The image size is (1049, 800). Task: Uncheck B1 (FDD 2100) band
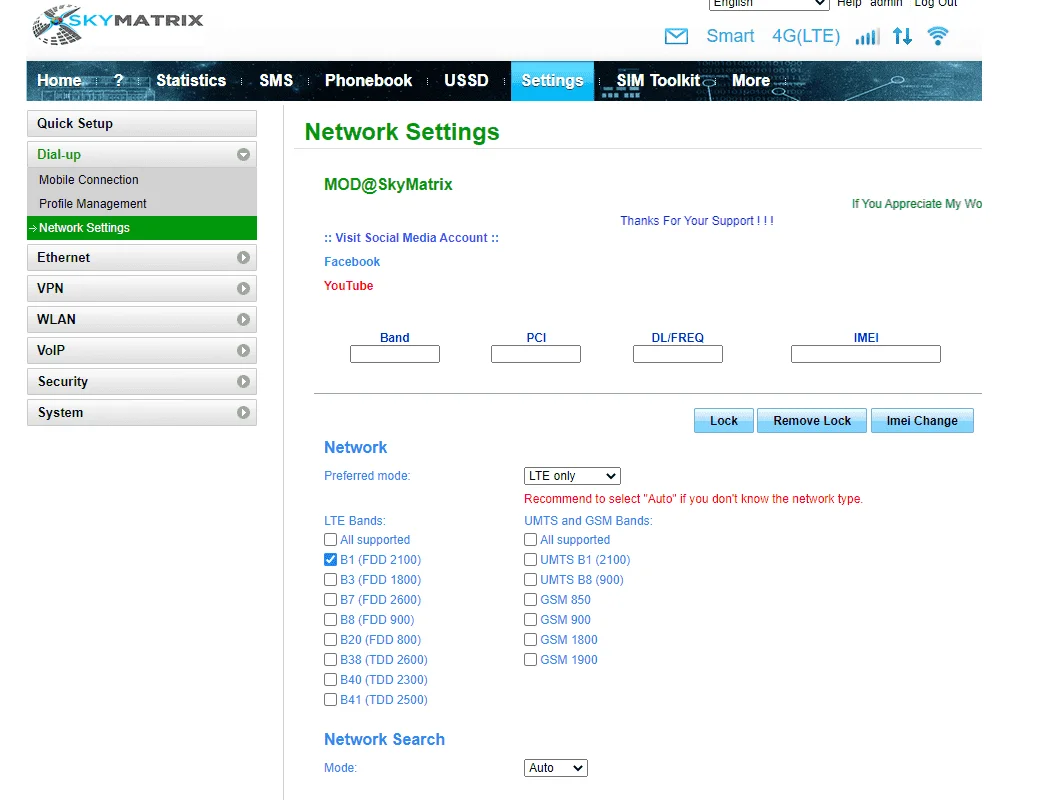click(330, 560)
